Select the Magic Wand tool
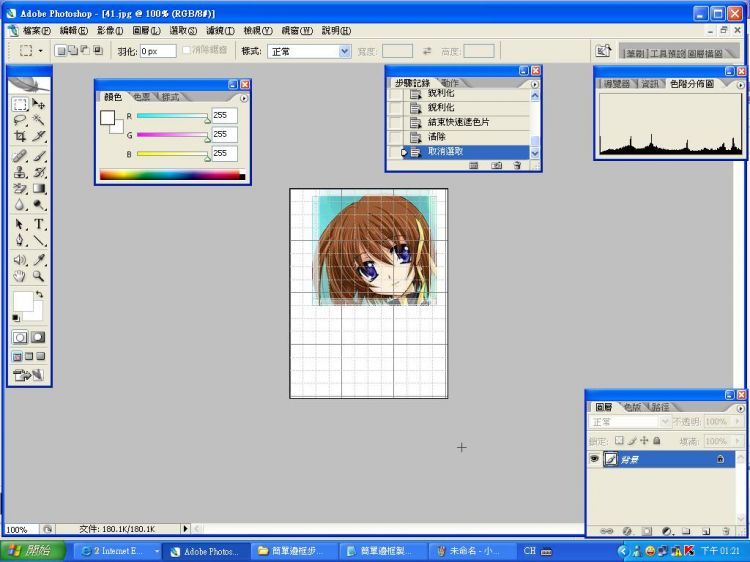Image resolution: width=750 pixels, height=562 pixels. pos(39,120)
